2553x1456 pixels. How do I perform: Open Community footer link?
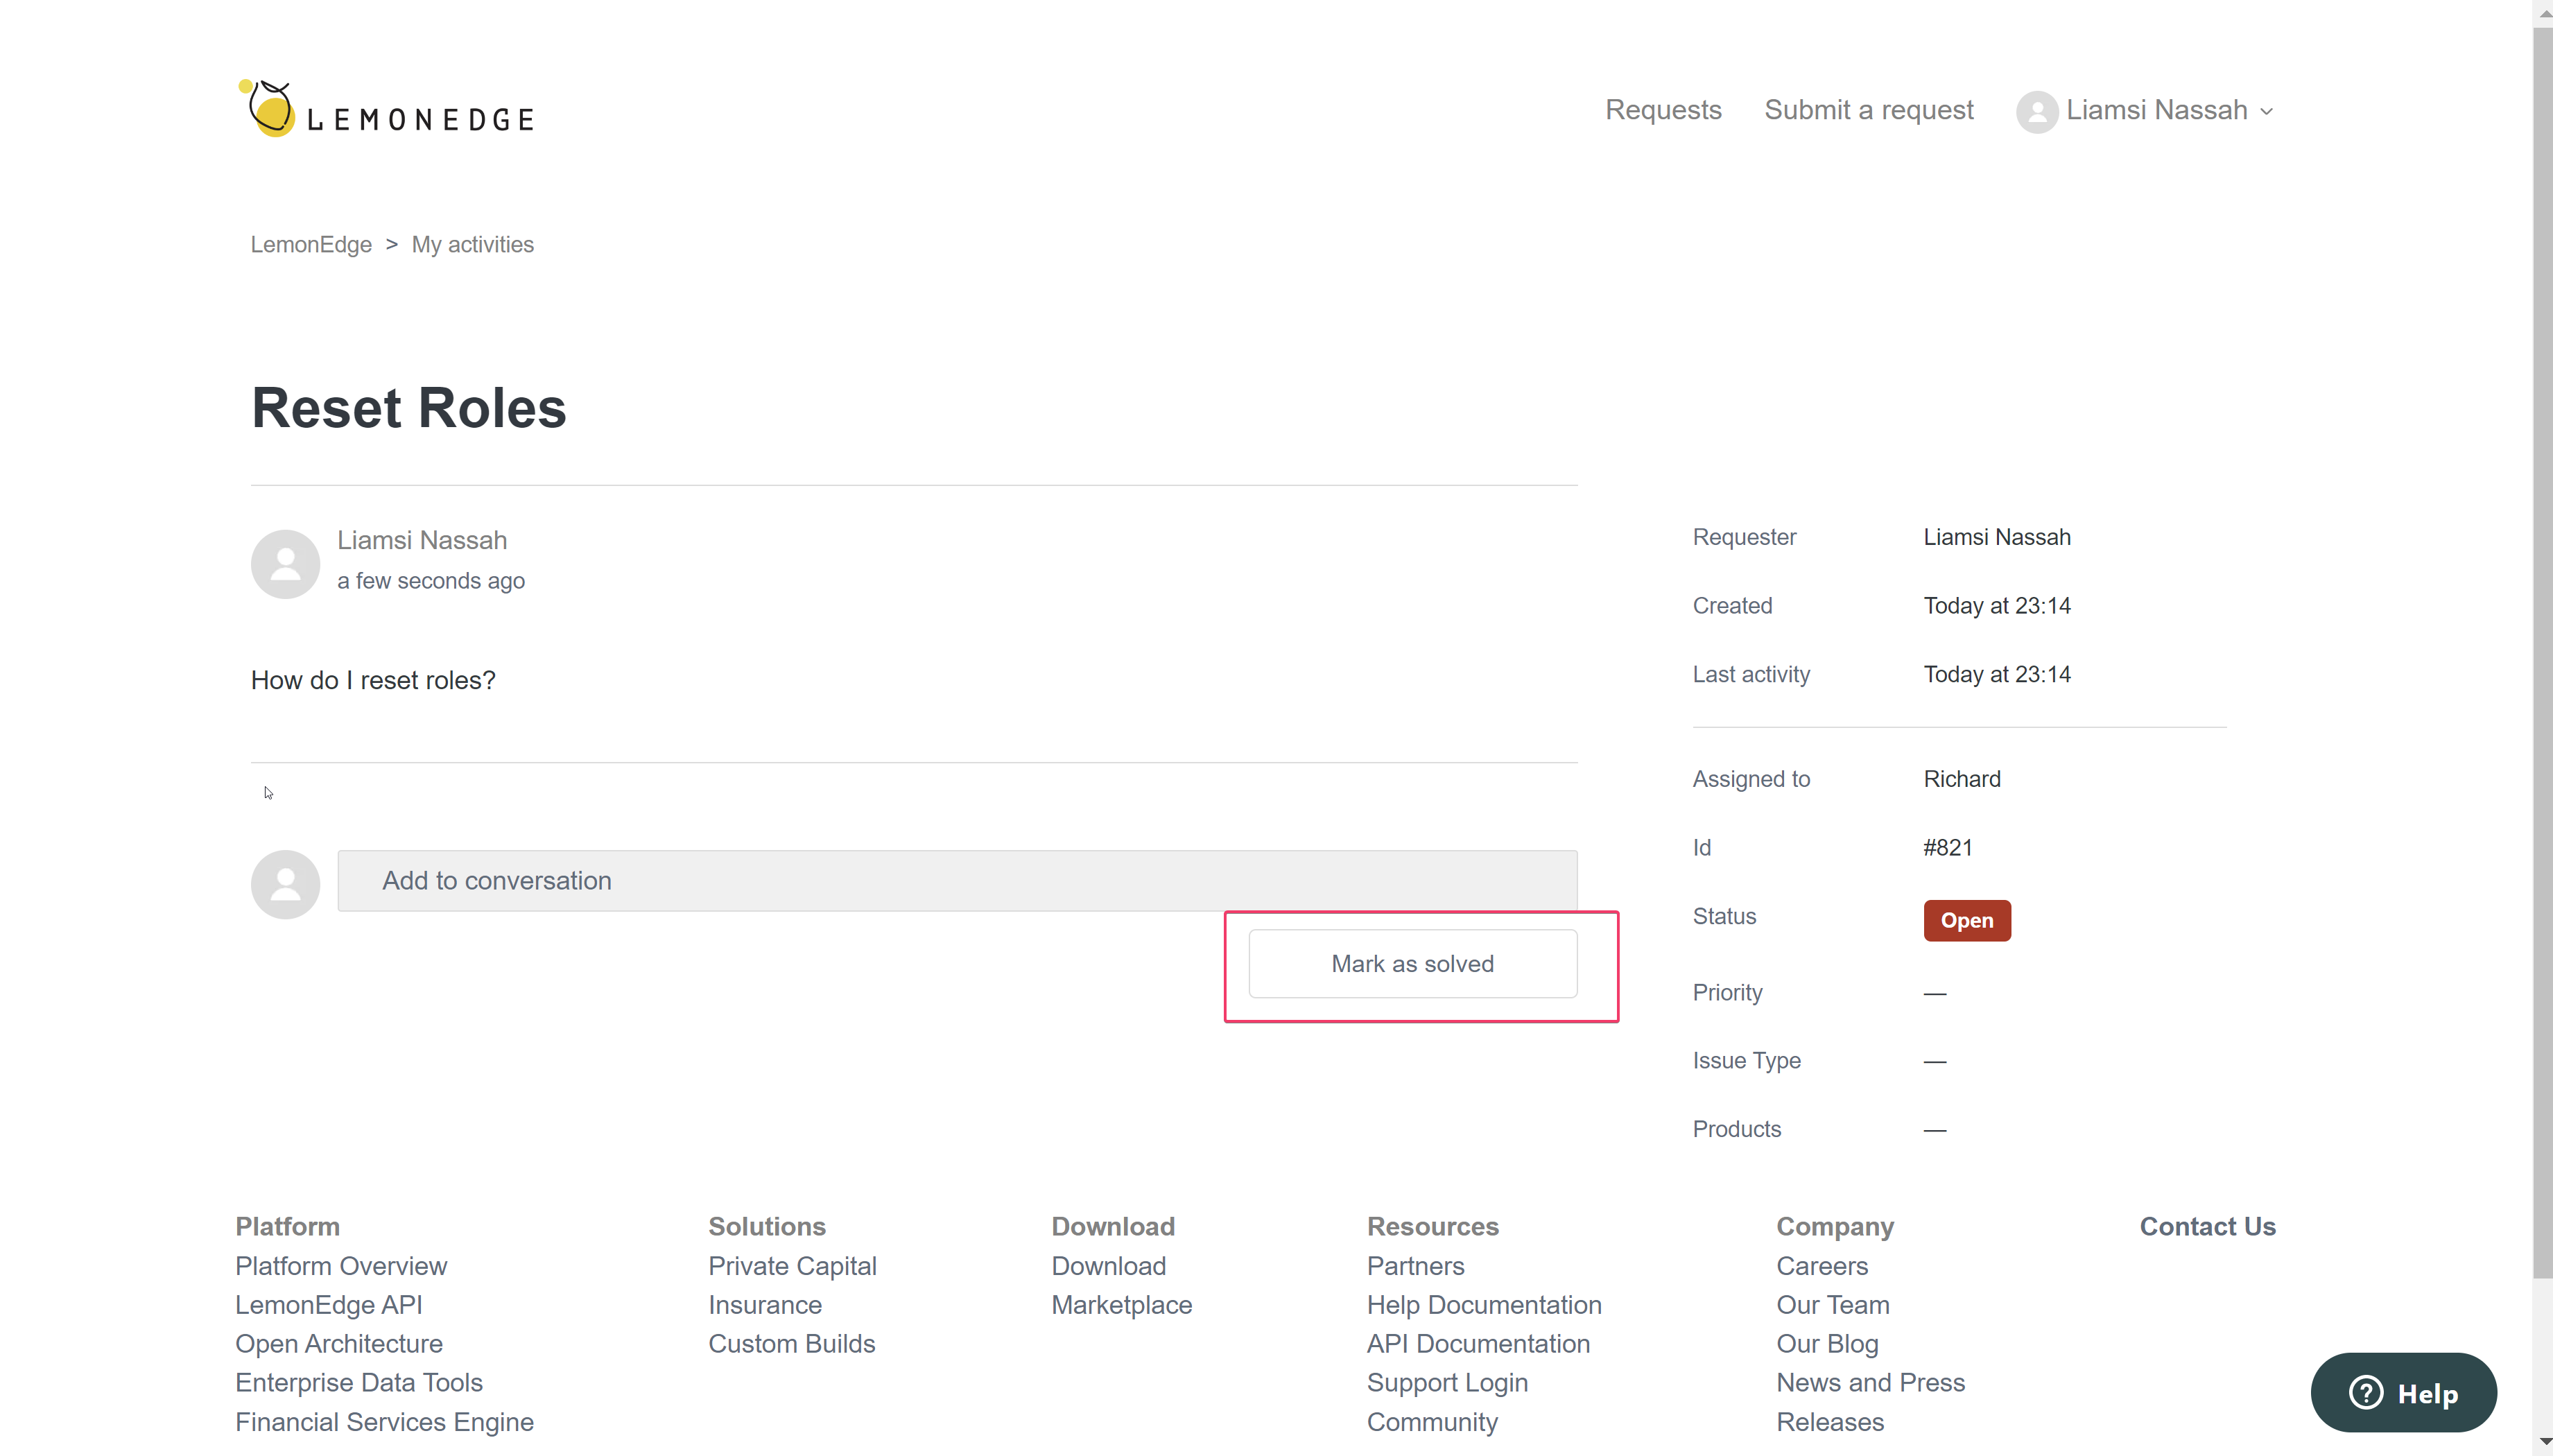1432,1422
